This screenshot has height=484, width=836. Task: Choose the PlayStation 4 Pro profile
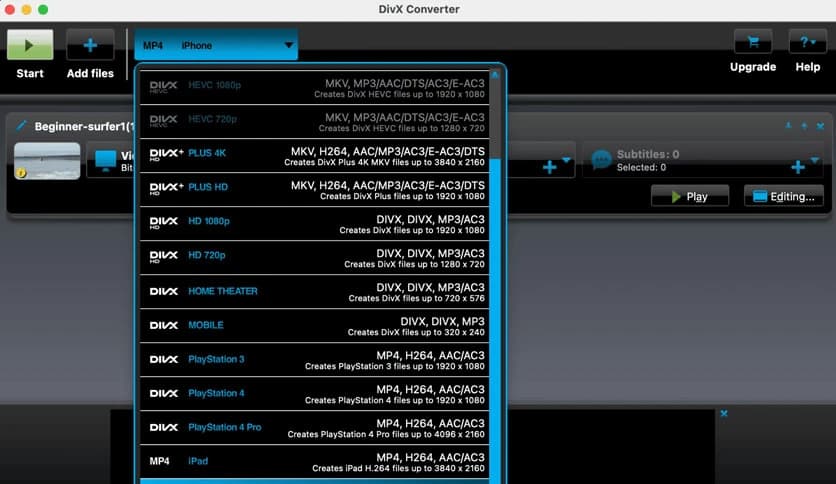[x=320, y=427]
